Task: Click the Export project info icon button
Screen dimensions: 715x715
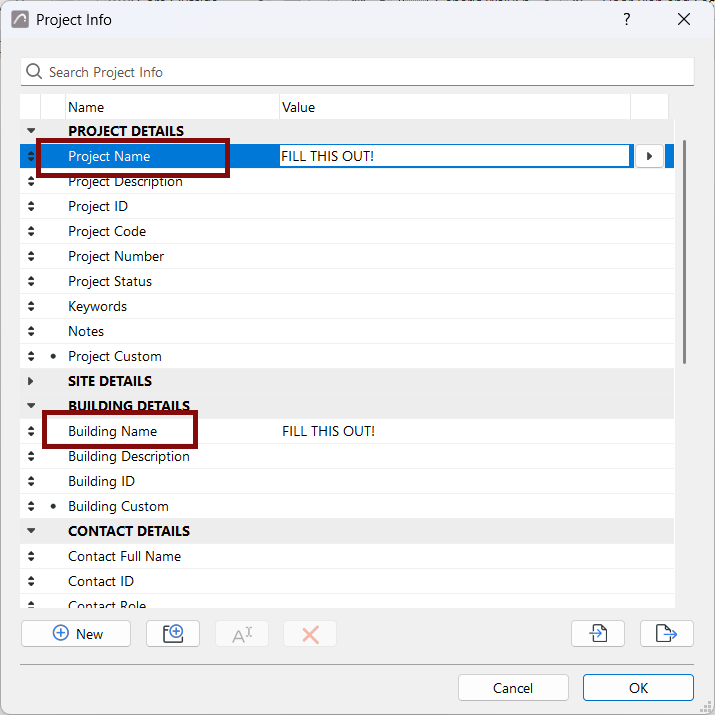Action: pyautogui.click(x=667, y=633)
